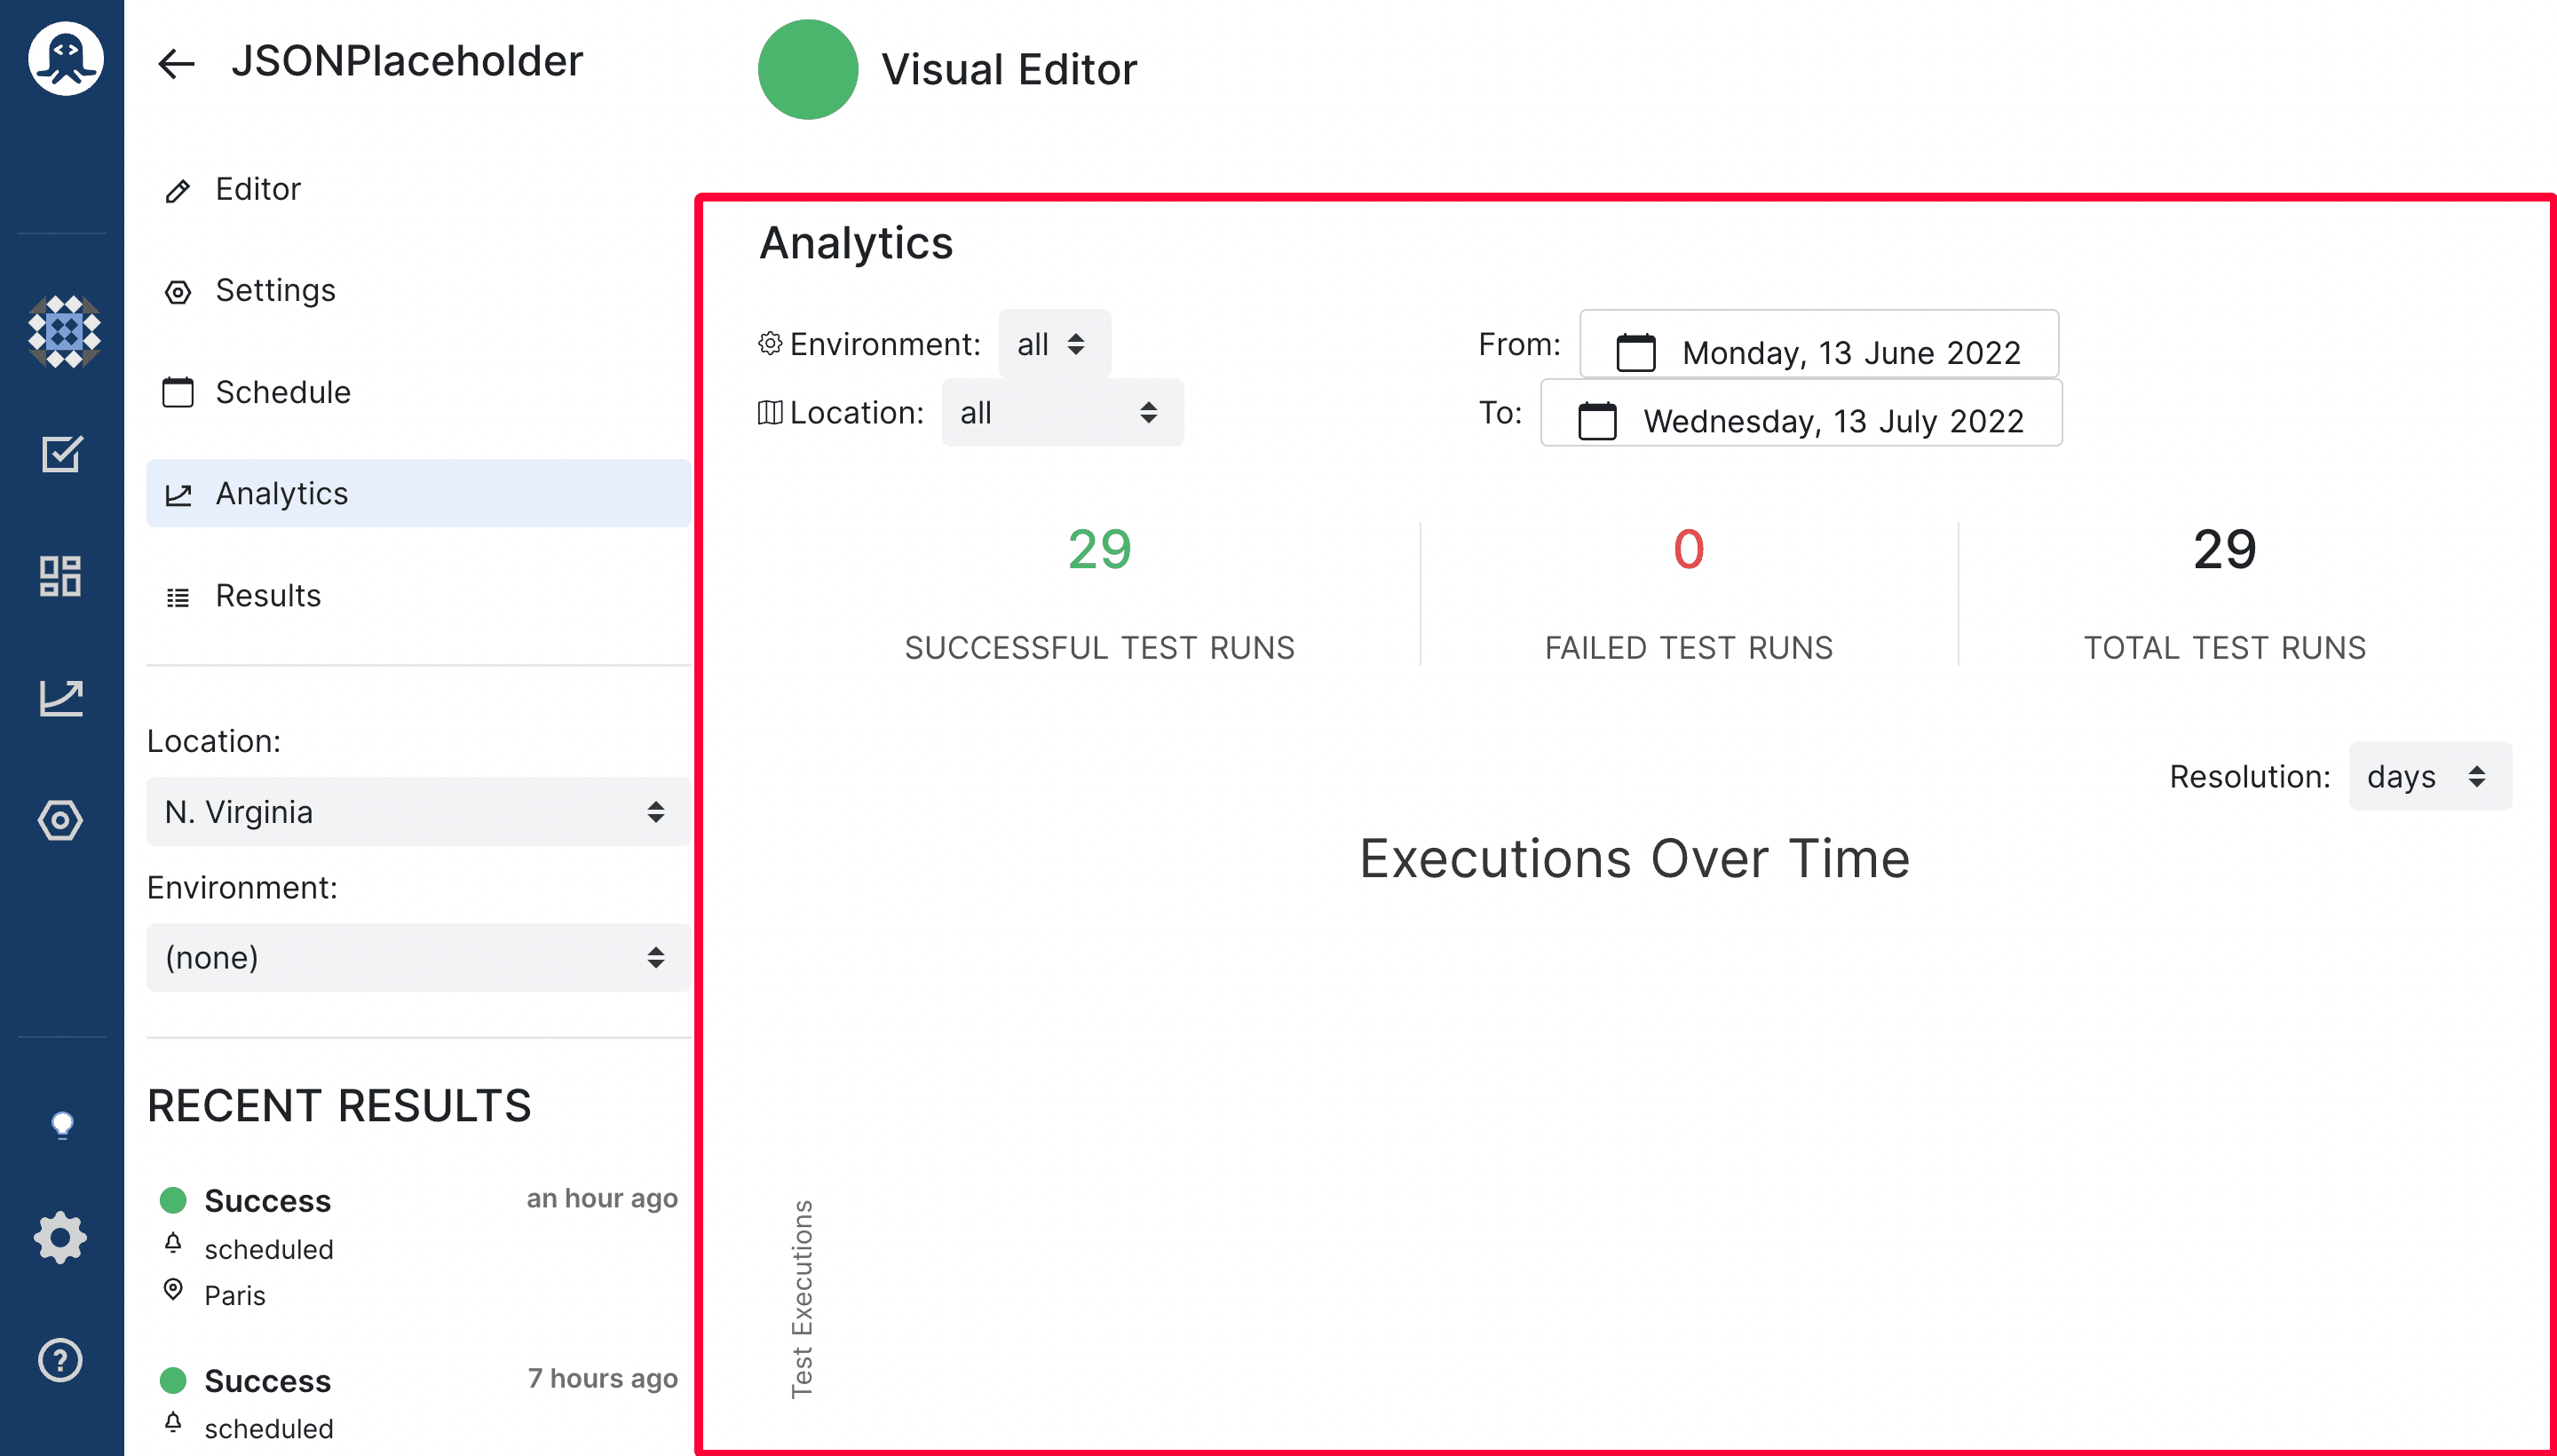Open the Resolution 'days' dropdown

(x=2429, y=776)
